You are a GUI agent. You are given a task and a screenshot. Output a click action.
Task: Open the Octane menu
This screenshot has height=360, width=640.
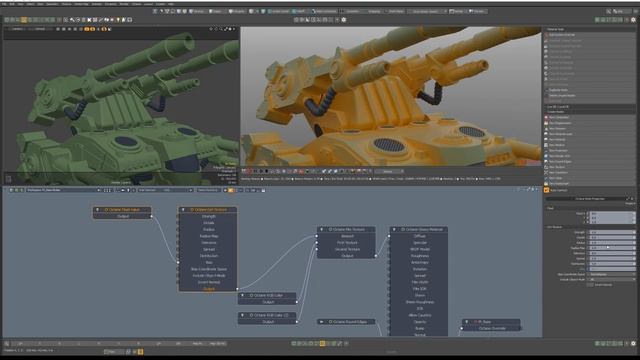(x=136, y=4)
